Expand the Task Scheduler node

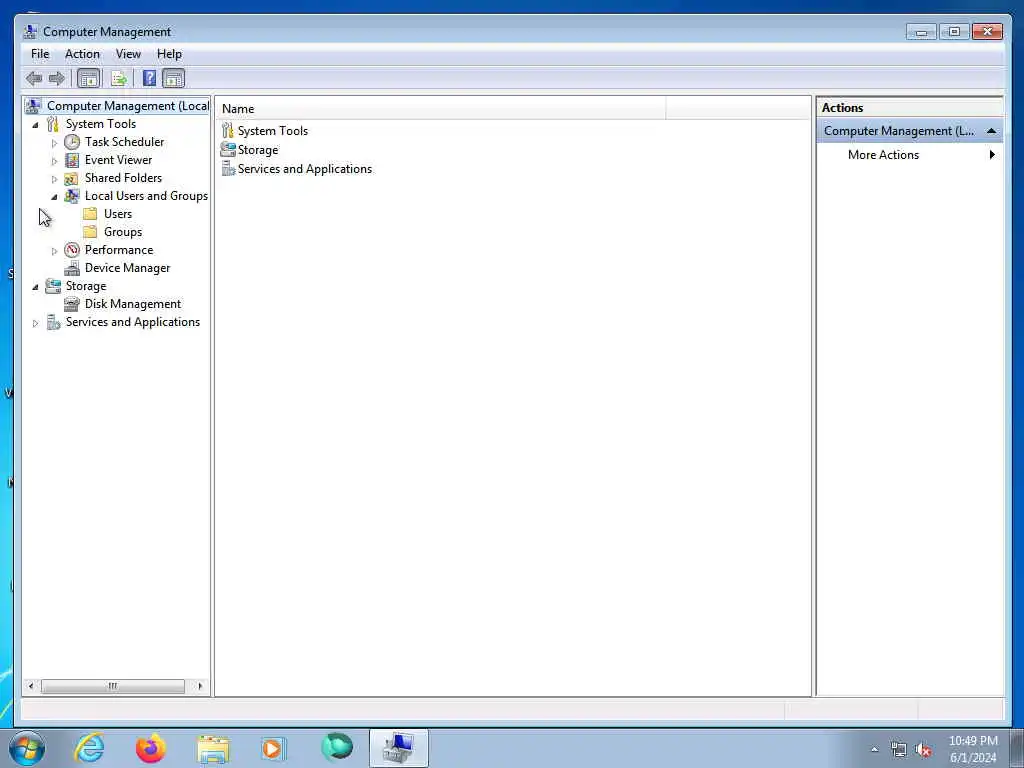point(54,142)
